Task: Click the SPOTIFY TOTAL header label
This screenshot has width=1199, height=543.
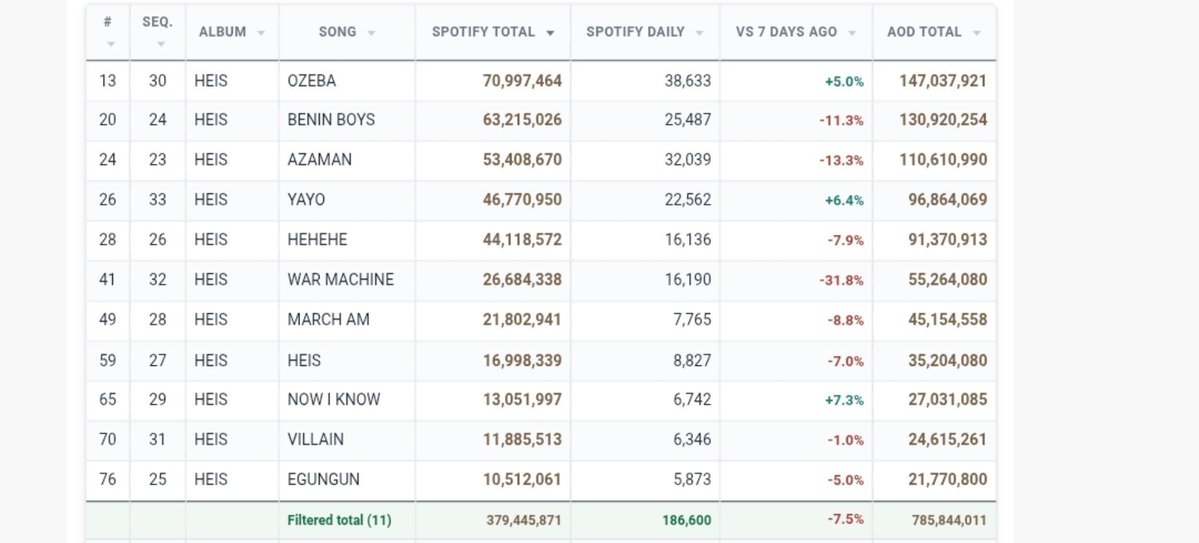Action: (483, 32)
